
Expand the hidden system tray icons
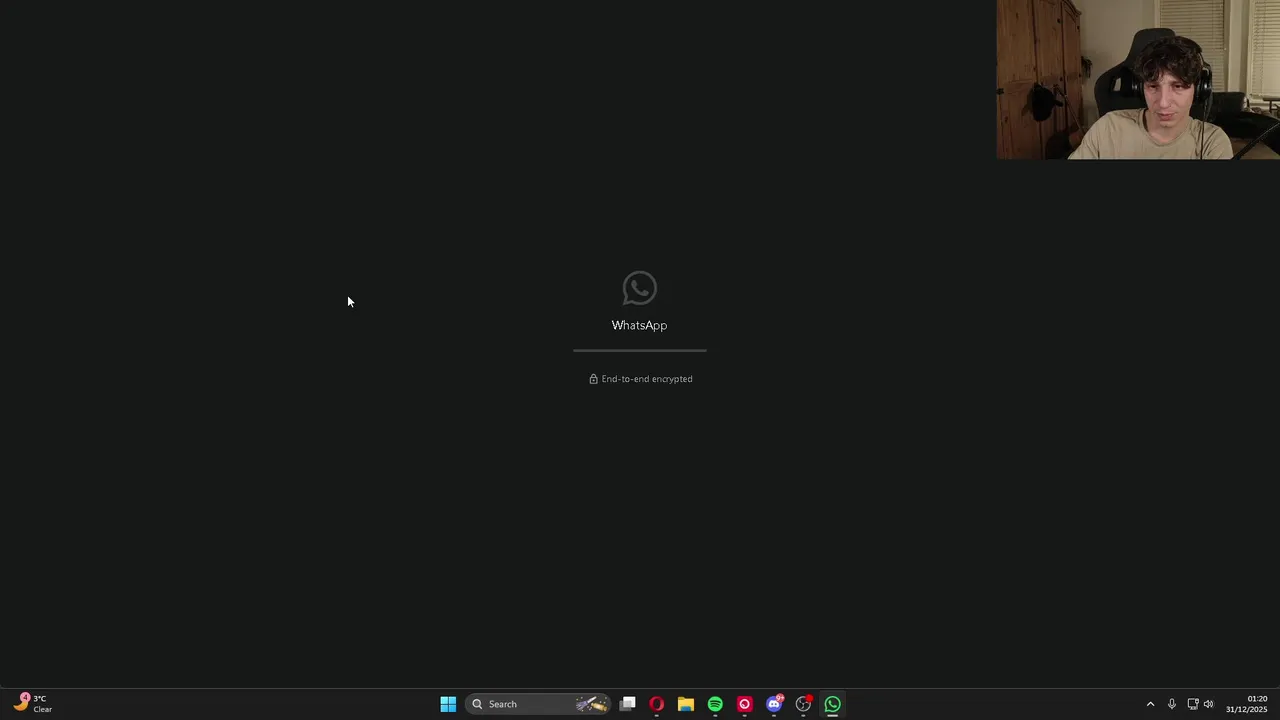[1150, 704]
